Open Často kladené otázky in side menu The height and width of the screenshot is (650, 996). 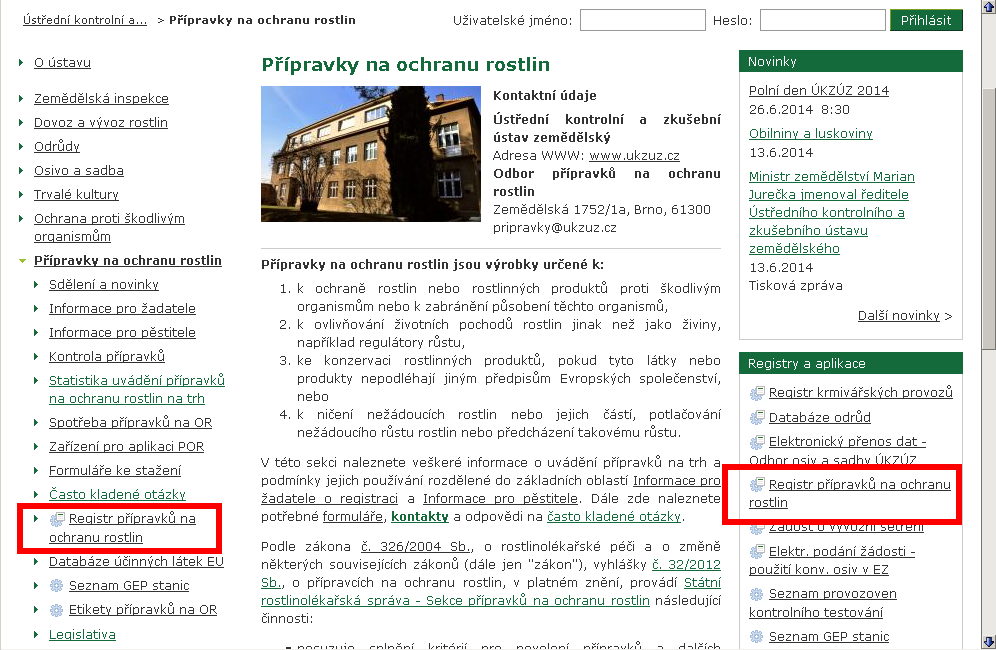(x=117, y=494)
